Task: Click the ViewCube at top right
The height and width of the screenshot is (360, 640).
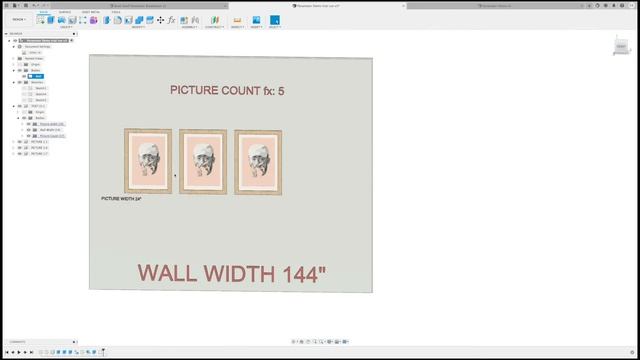Action: [x=621, y=46]
